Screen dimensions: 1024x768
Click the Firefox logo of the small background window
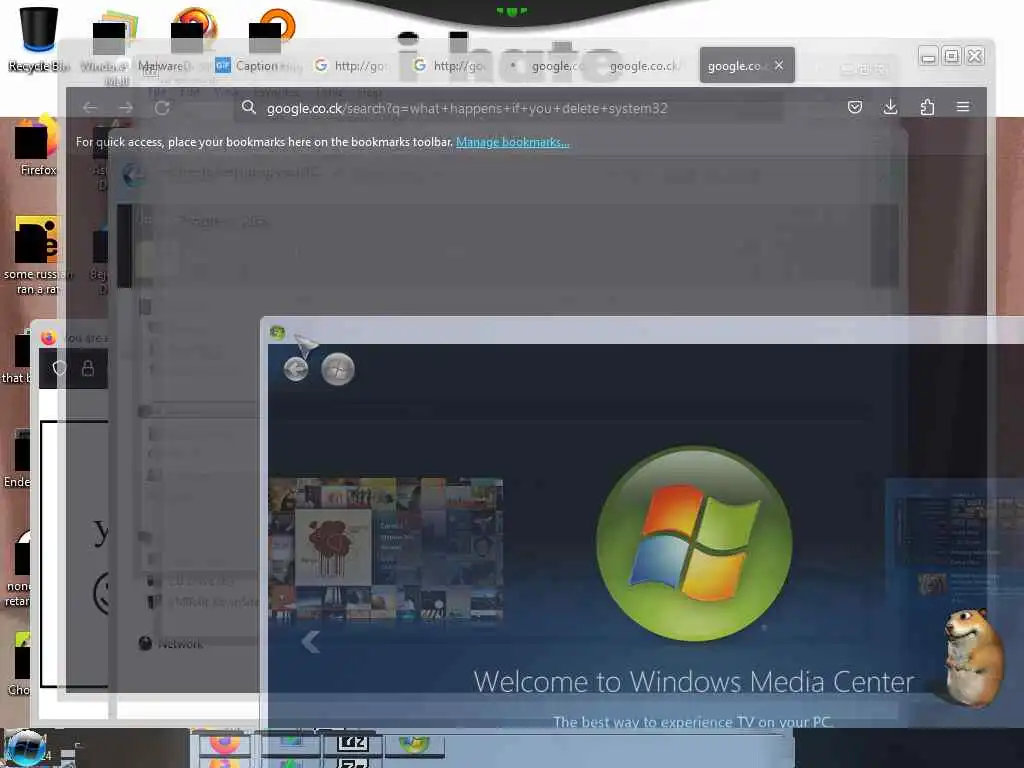pos(49,338)
